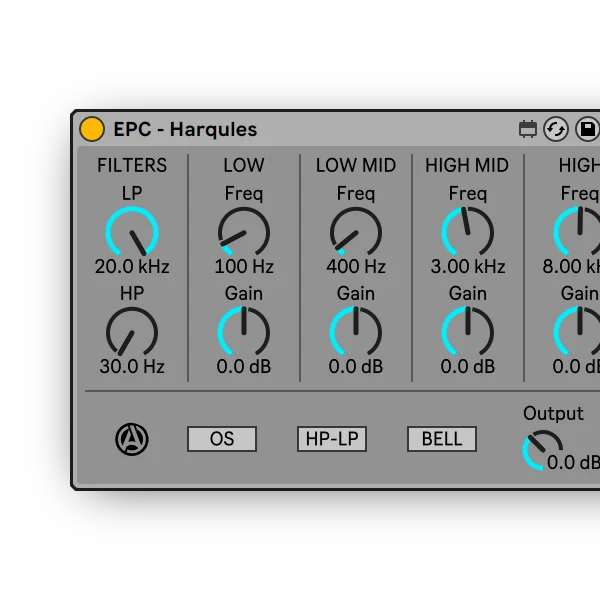
Task: Click the FILTERS section label
Action: click(x=132, y=165)
